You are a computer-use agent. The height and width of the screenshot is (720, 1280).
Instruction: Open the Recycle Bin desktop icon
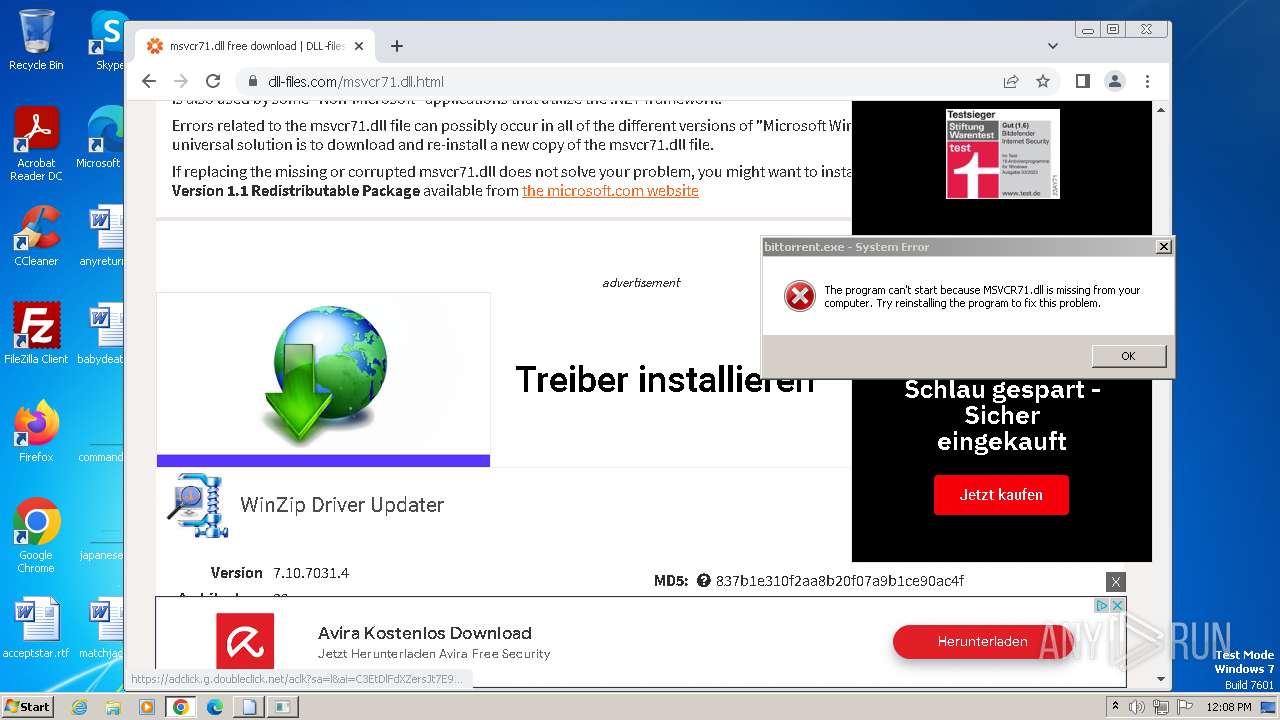coord(36,41)
